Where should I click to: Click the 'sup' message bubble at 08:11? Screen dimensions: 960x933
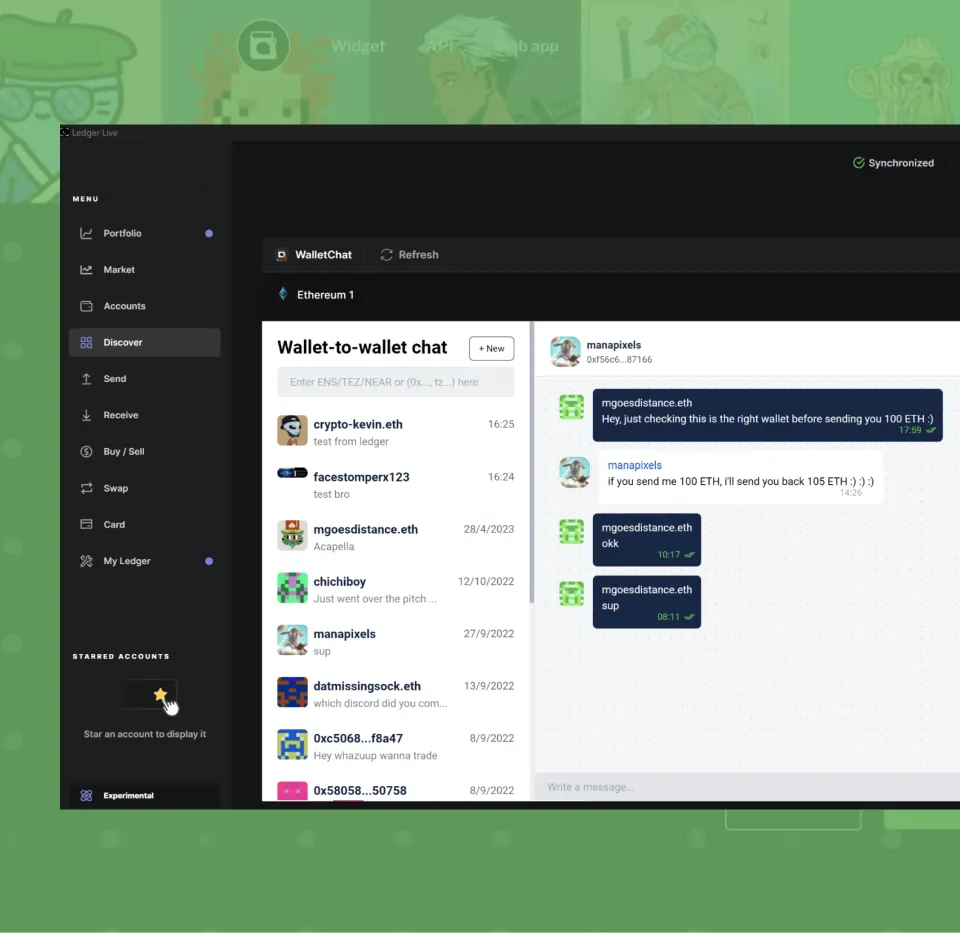[x=647, y=602]
